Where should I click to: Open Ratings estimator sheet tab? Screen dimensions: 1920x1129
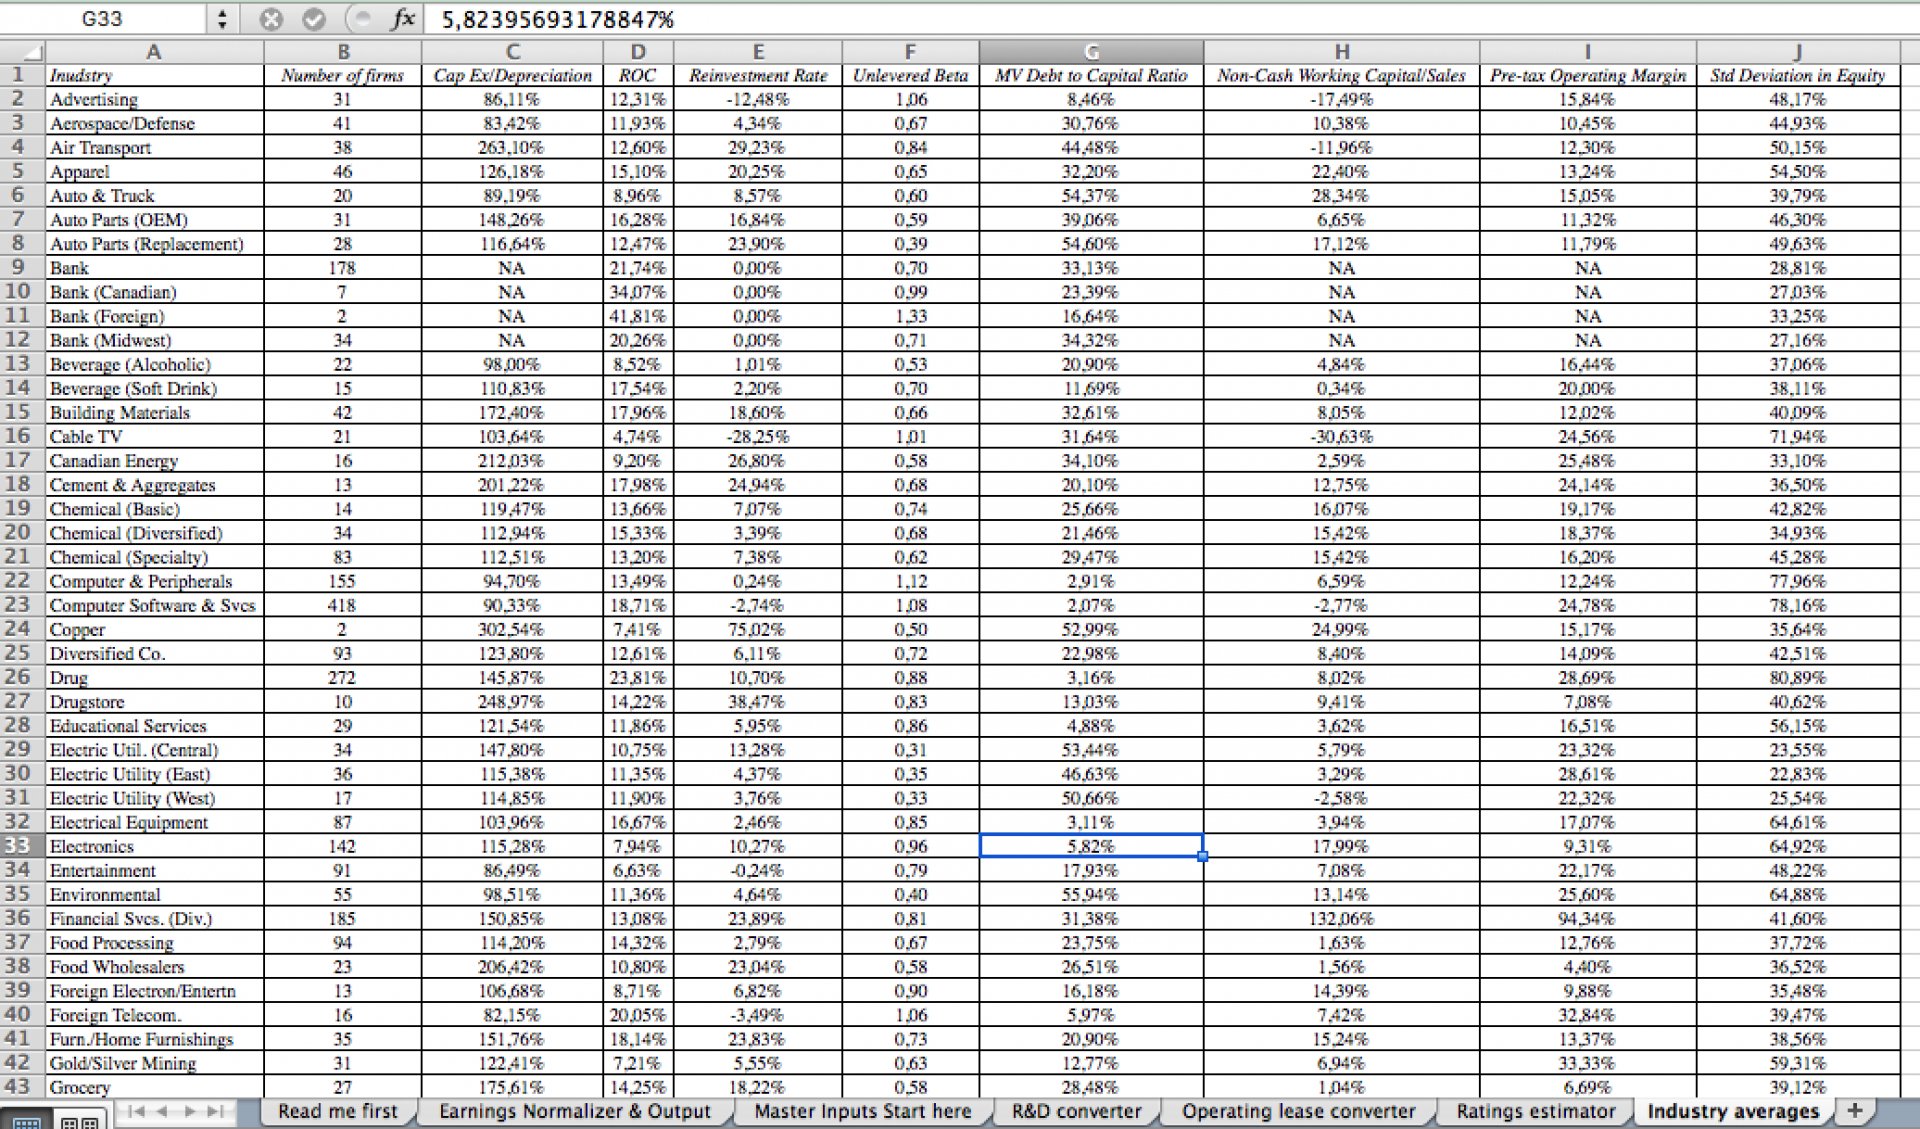1536,1111
